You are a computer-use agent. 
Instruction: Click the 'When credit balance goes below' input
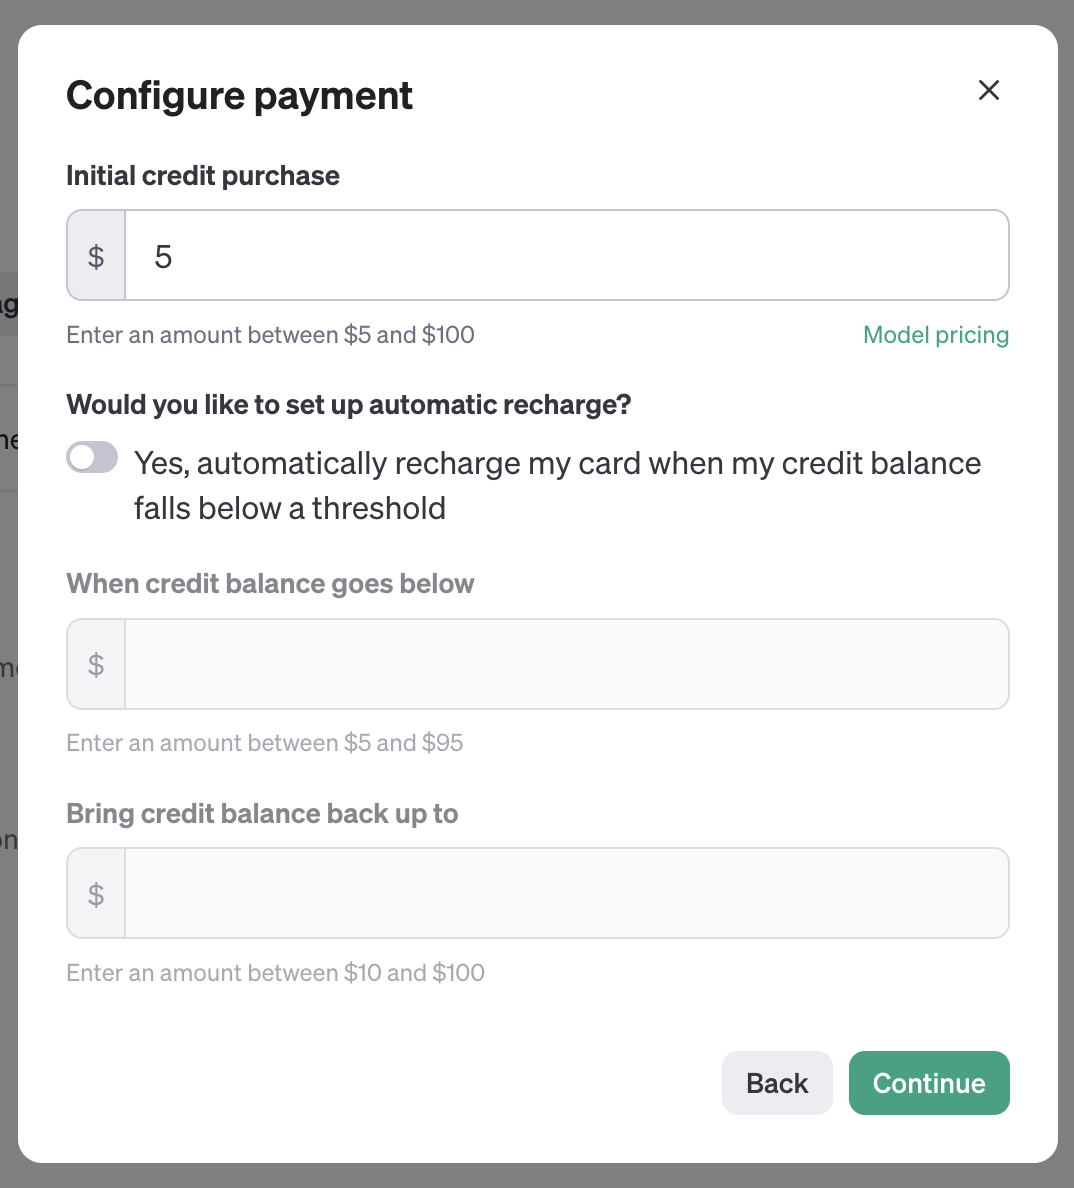click(566, 664)
